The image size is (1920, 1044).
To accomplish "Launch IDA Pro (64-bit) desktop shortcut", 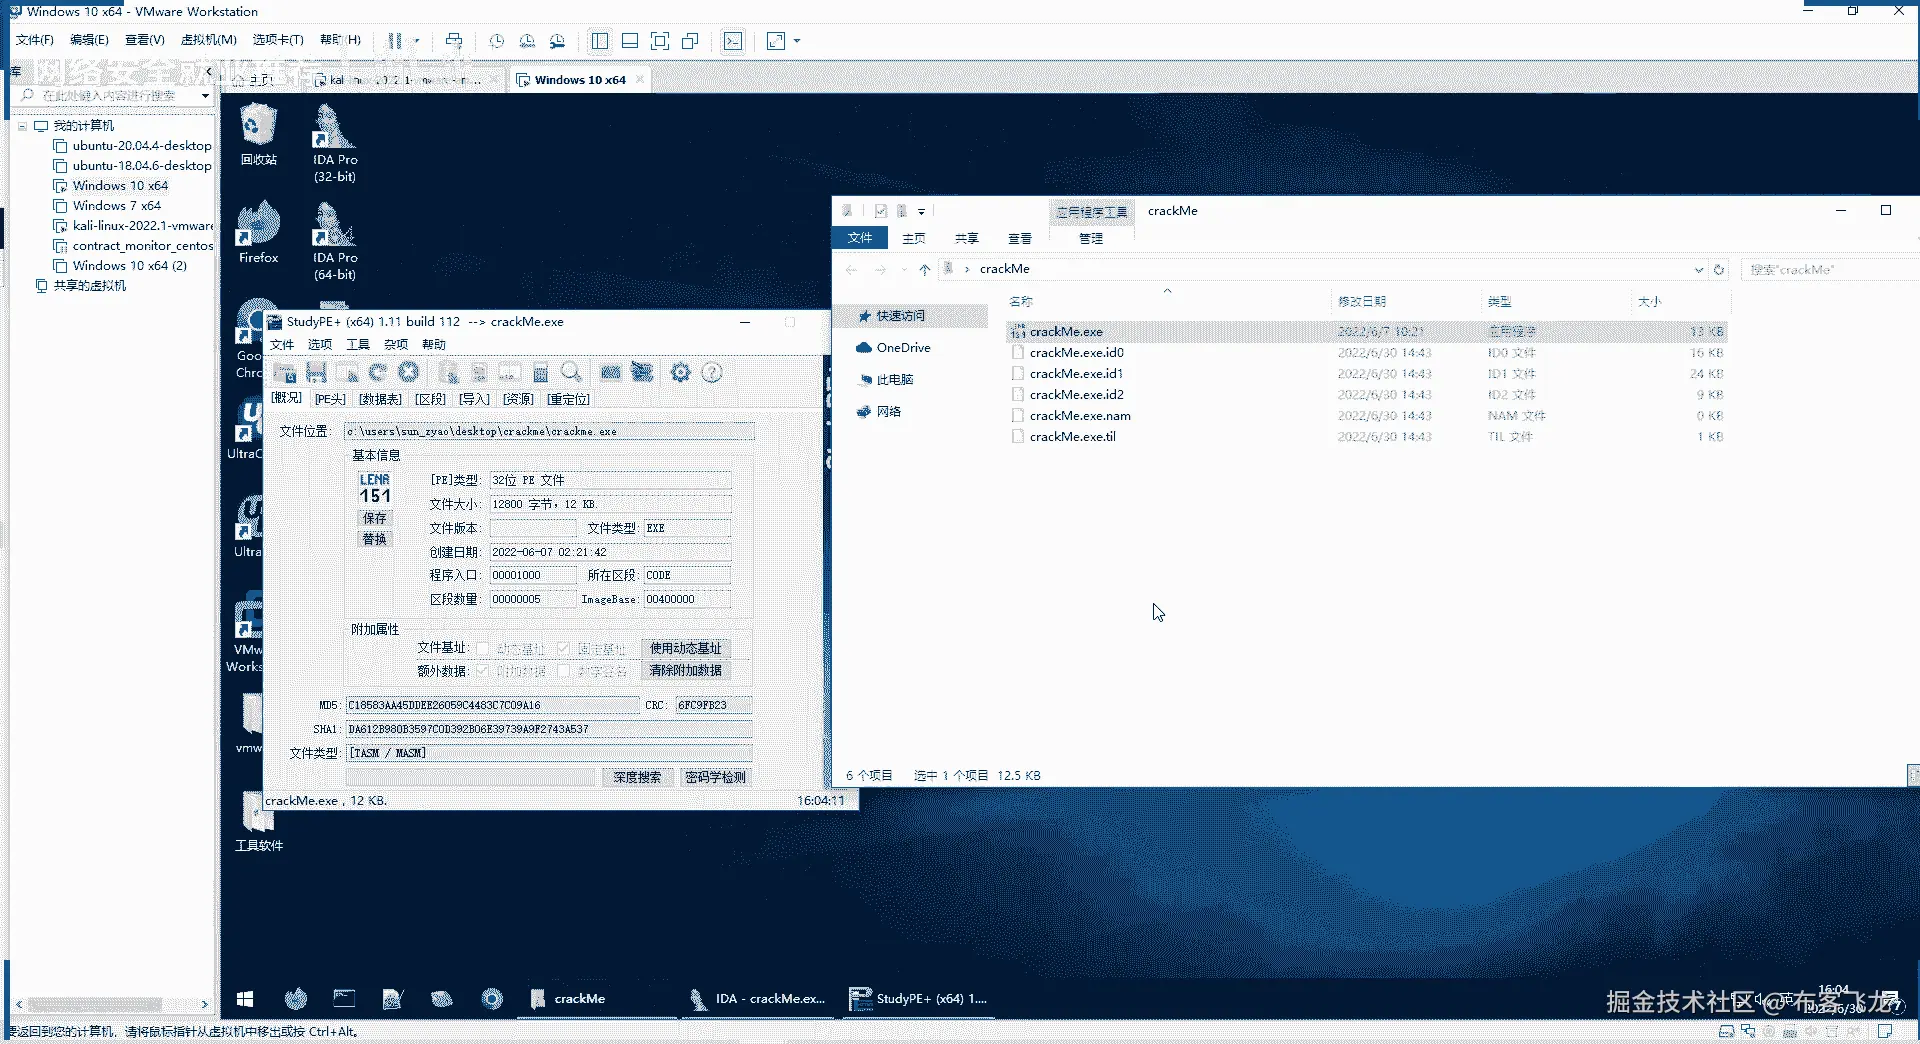I will click(x=335, y=241).
